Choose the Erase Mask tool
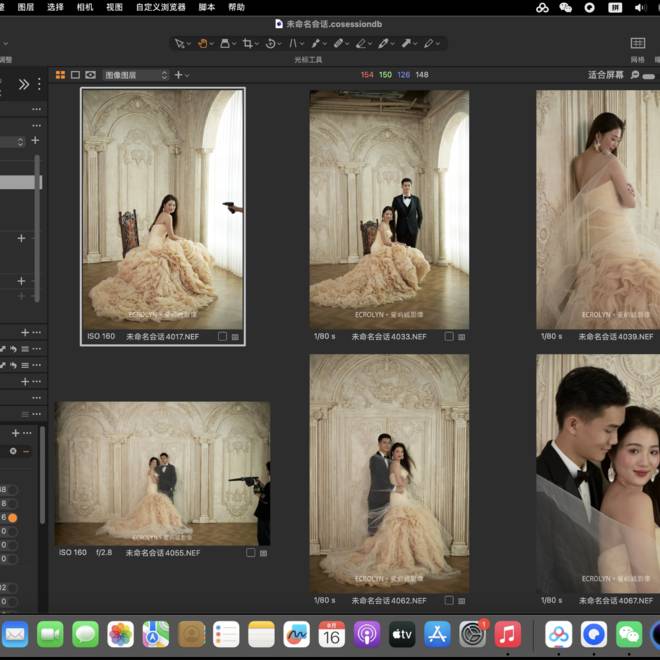 coord(361,43)
